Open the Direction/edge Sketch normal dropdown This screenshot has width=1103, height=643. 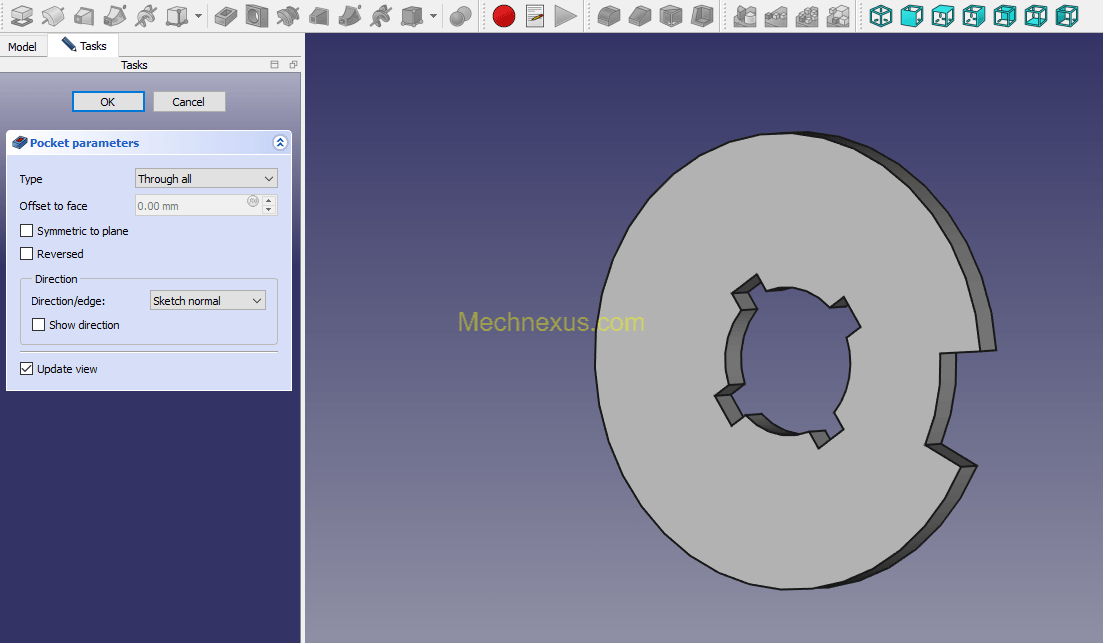click(x=207, y=301)
